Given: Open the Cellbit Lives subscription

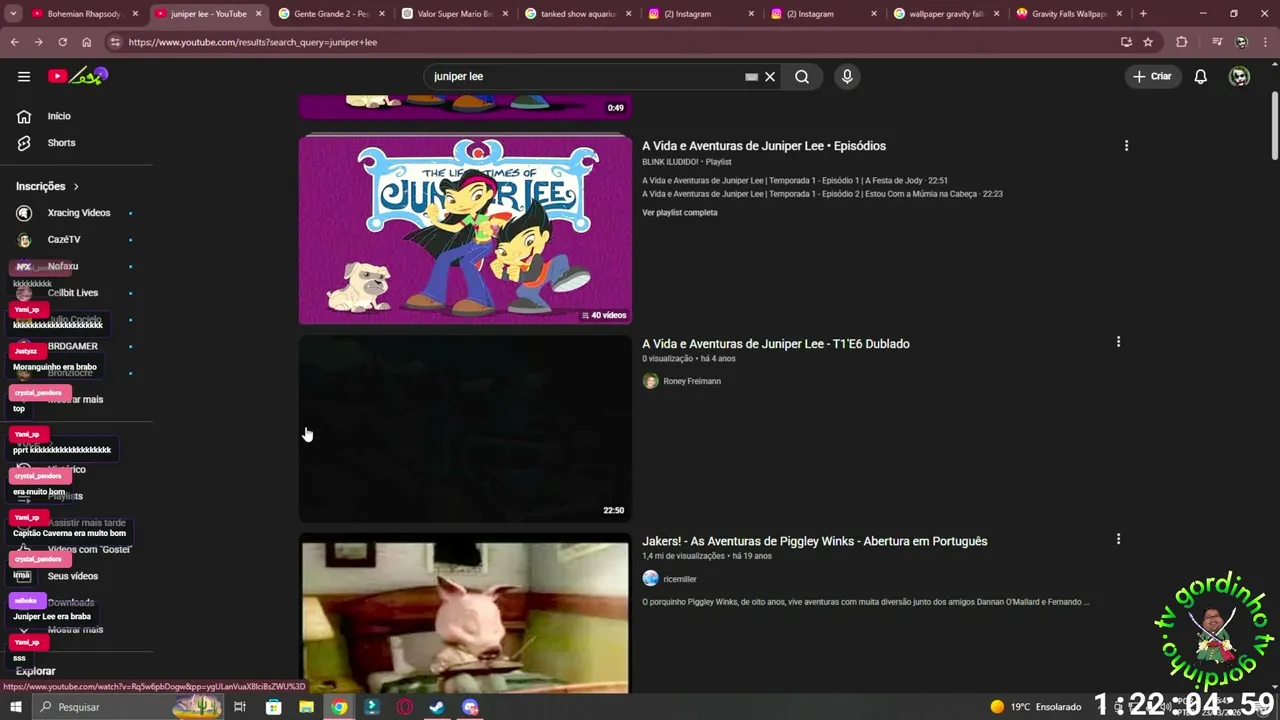Looking at the screenshot, I should (72, 293).
